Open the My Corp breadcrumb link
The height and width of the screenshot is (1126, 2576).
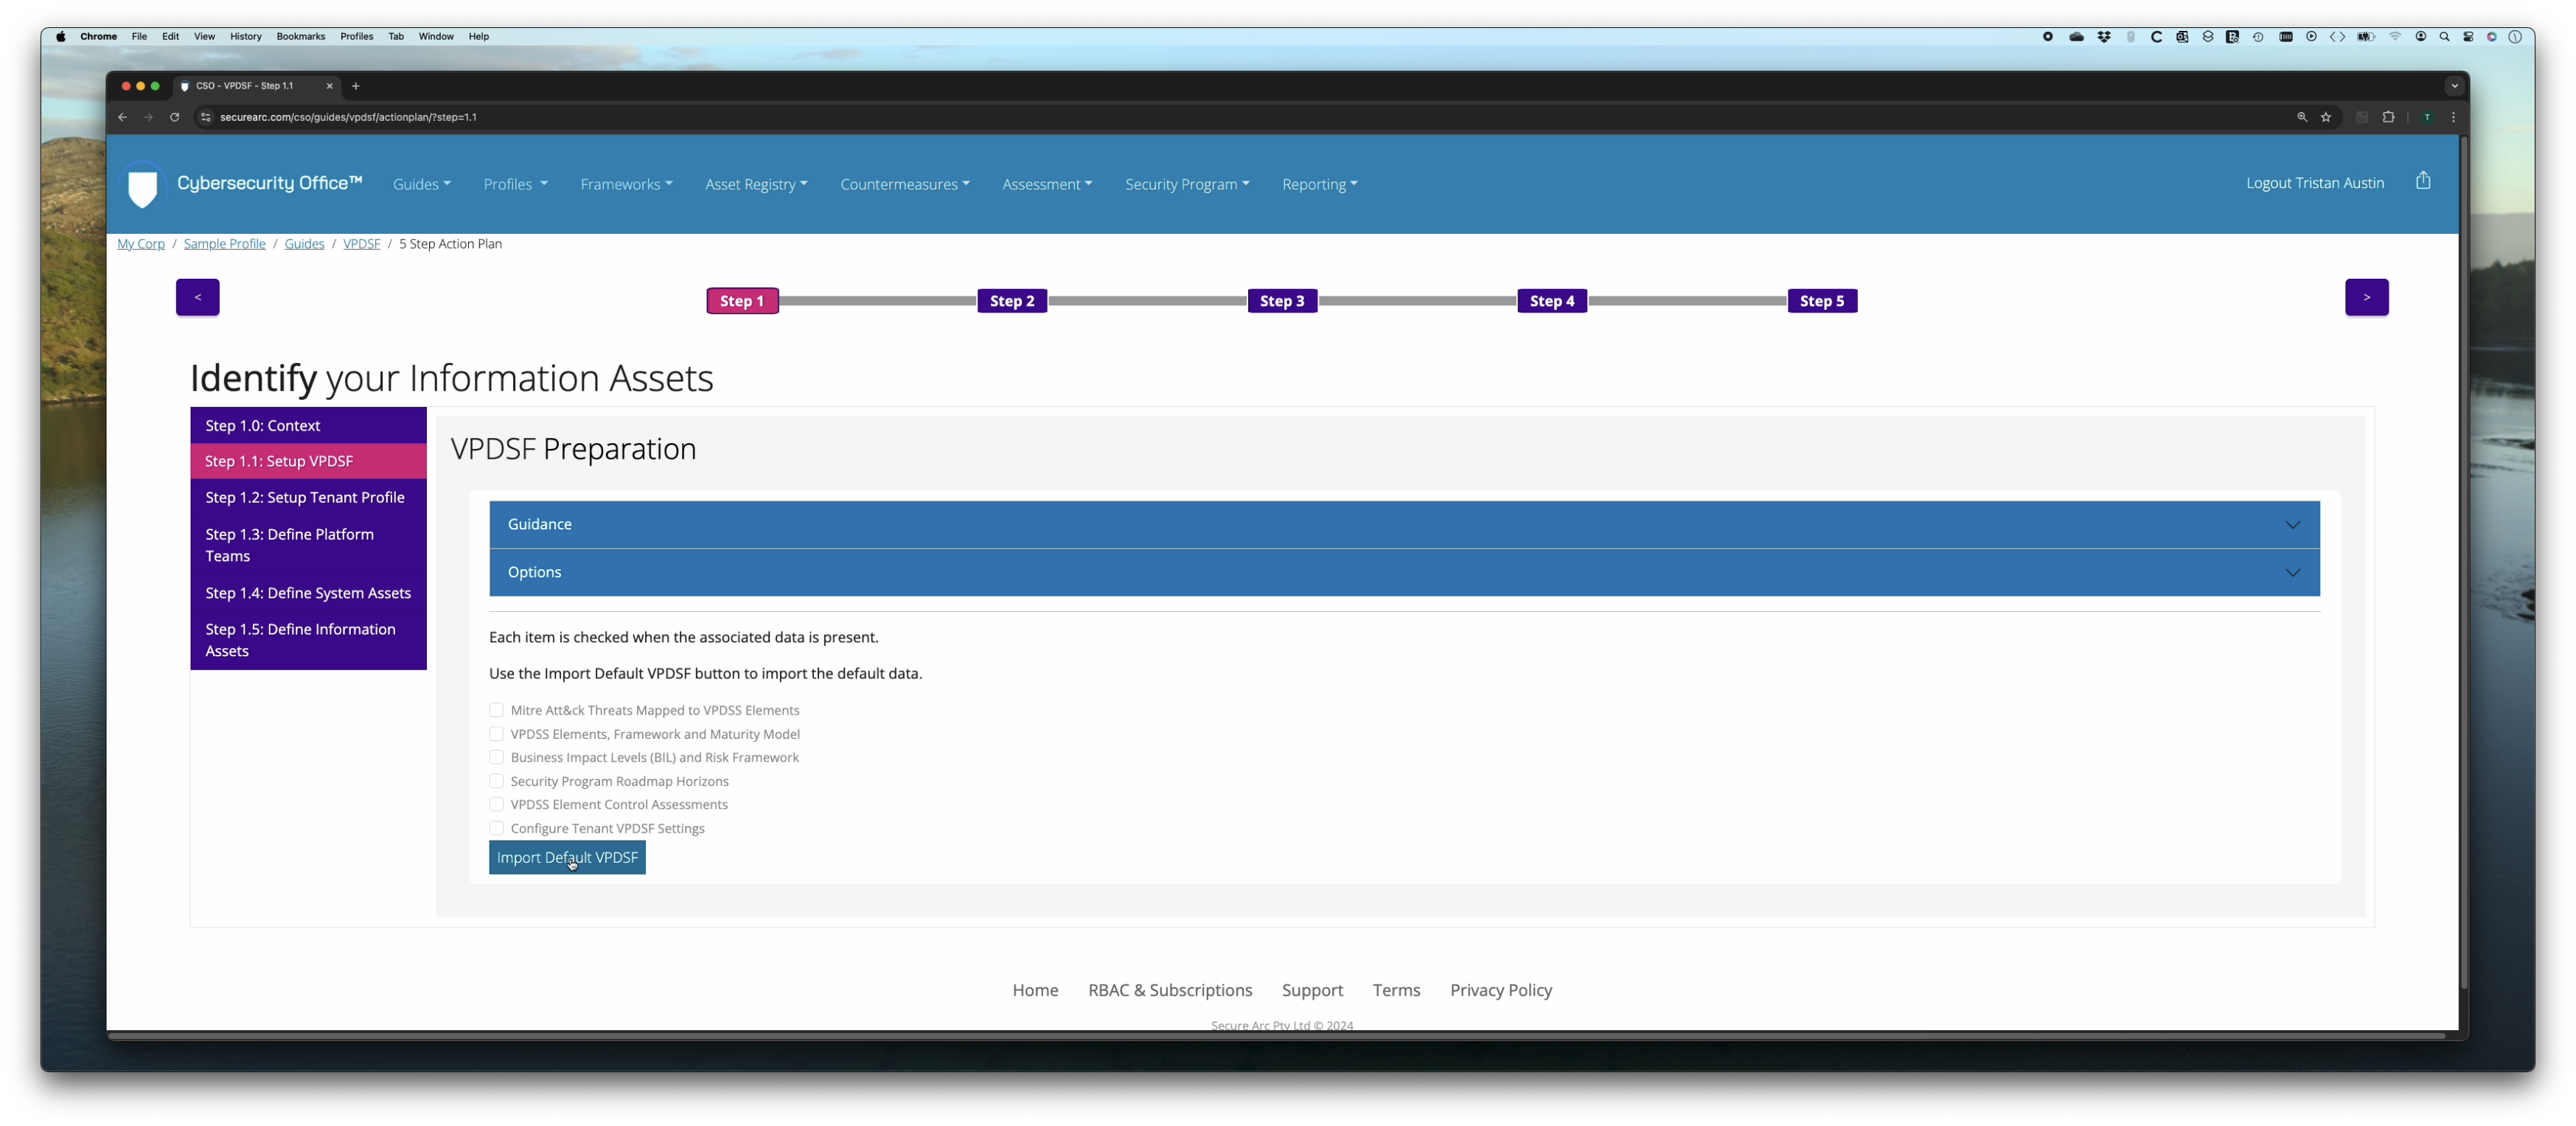click(141, 244)
